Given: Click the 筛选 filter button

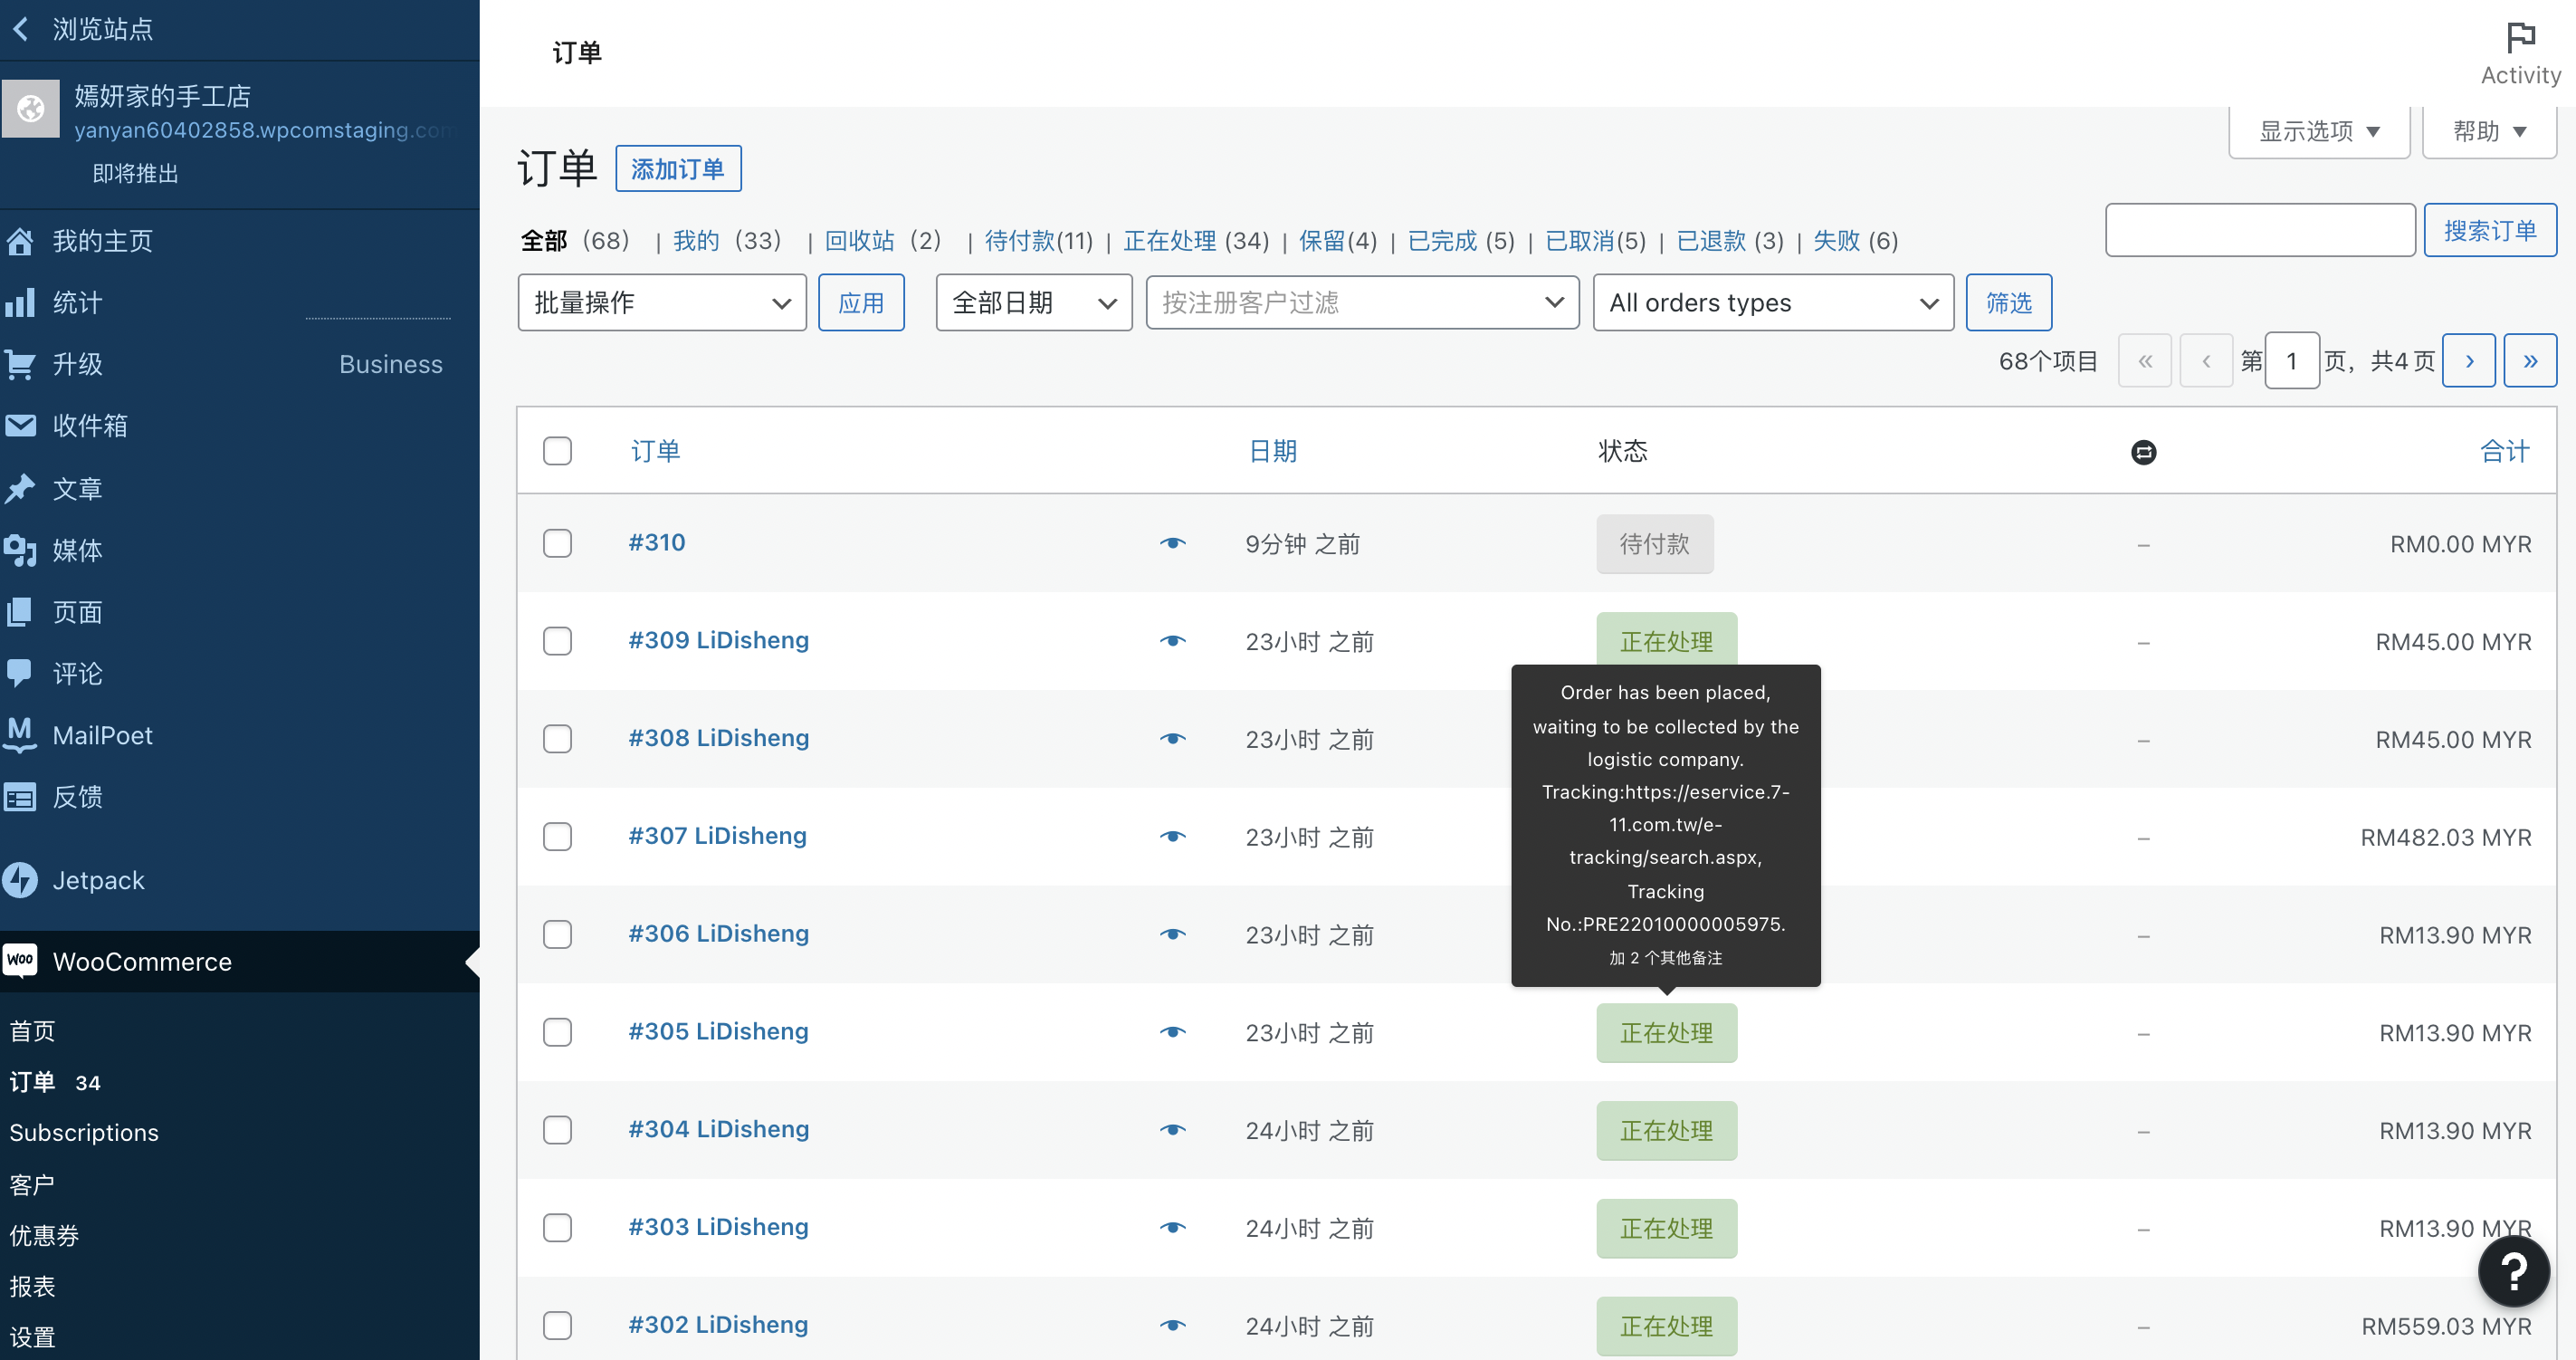Looking at the screenshot, I should click(x=2008, y=302).
